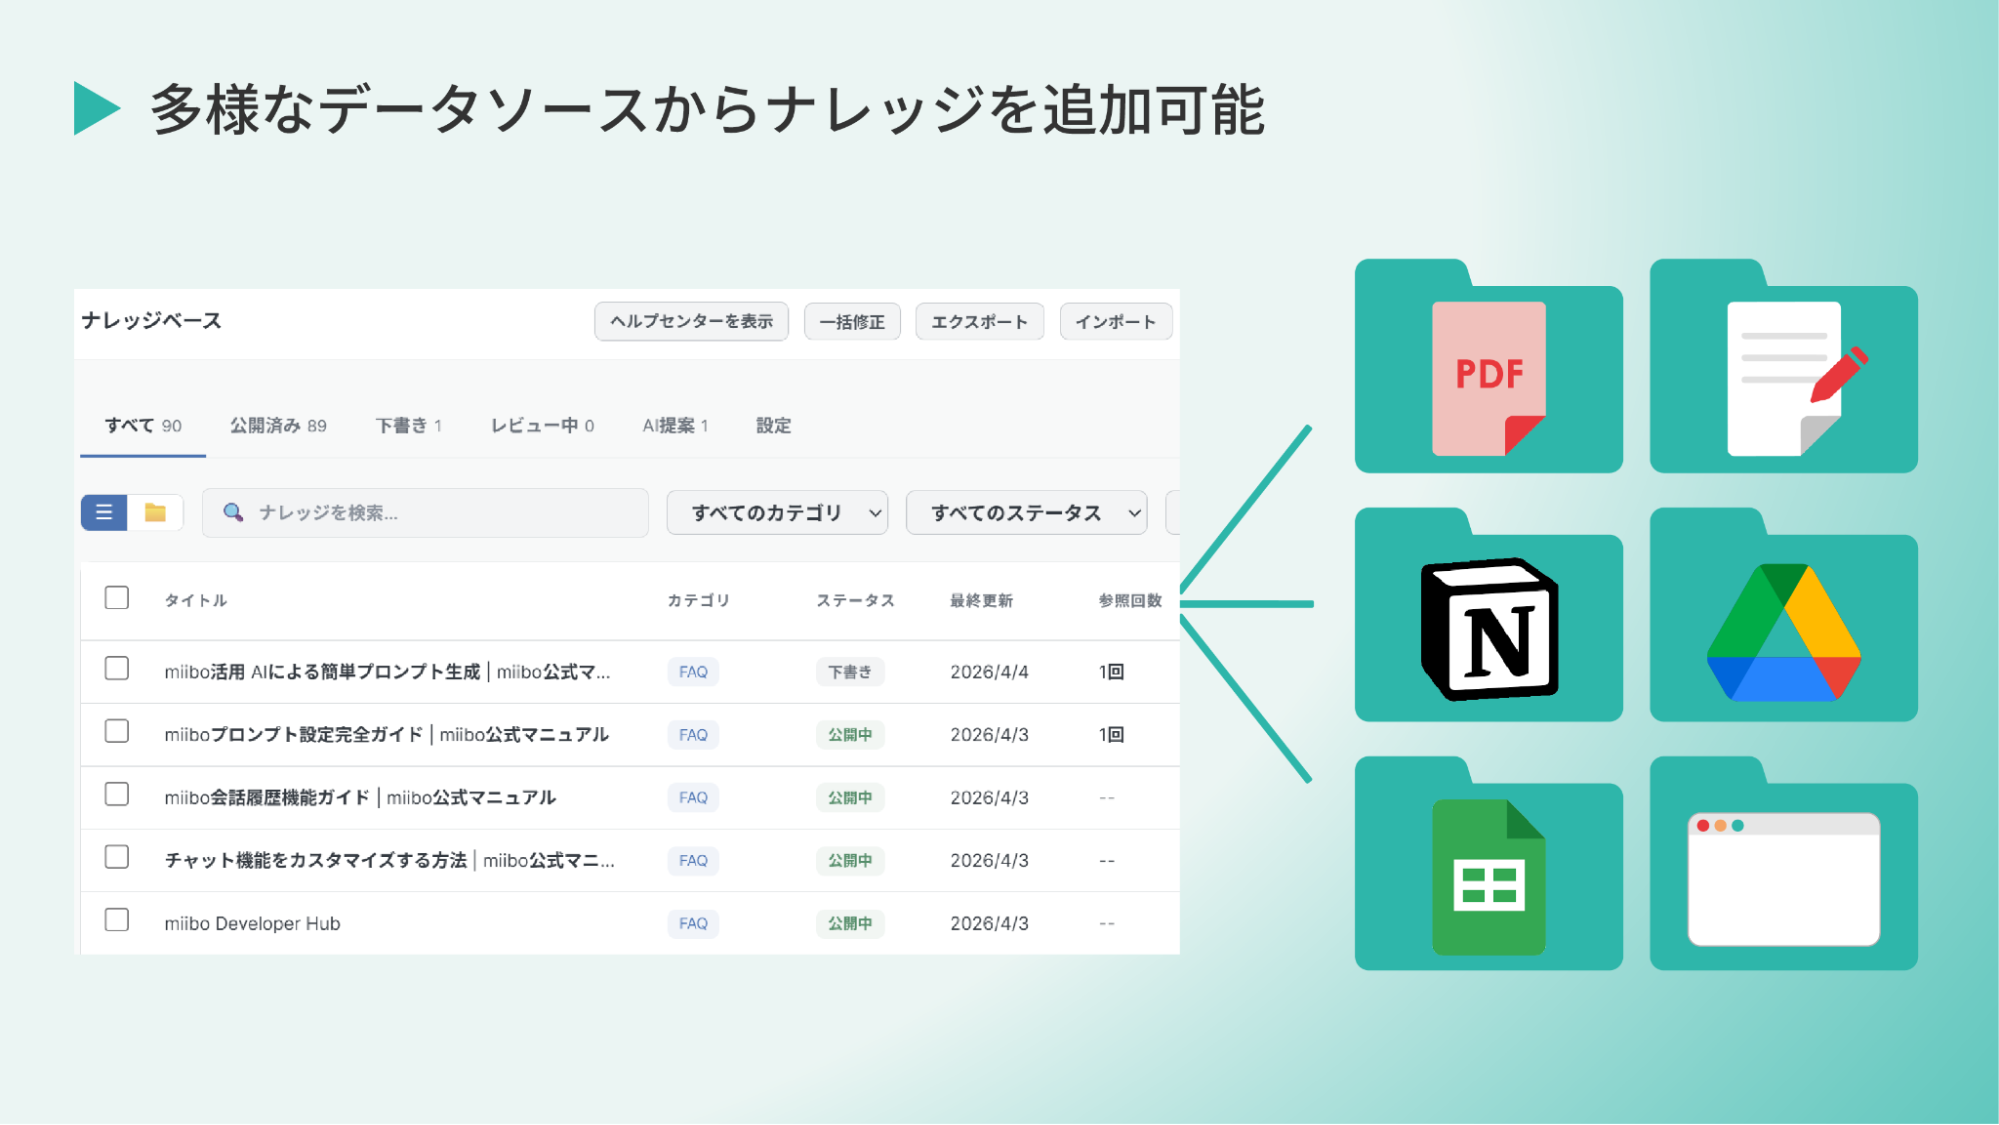This screenshot has width=1999, height=1125.
Task: Check the miibo Developer Hub row
Action: [117, 920]
